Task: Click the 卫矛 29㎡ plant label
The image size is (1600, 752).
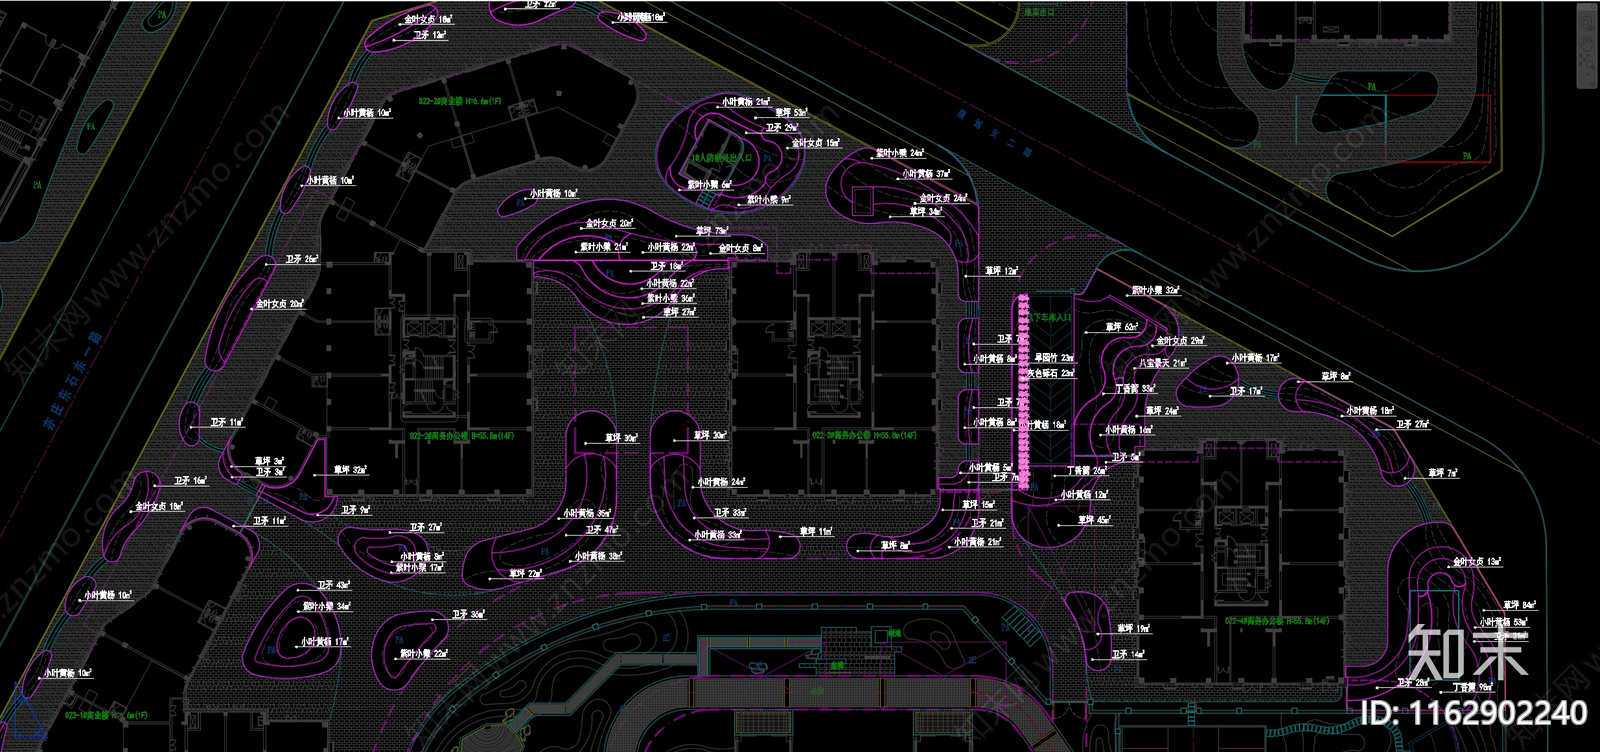Action: (x=782, y=128)
